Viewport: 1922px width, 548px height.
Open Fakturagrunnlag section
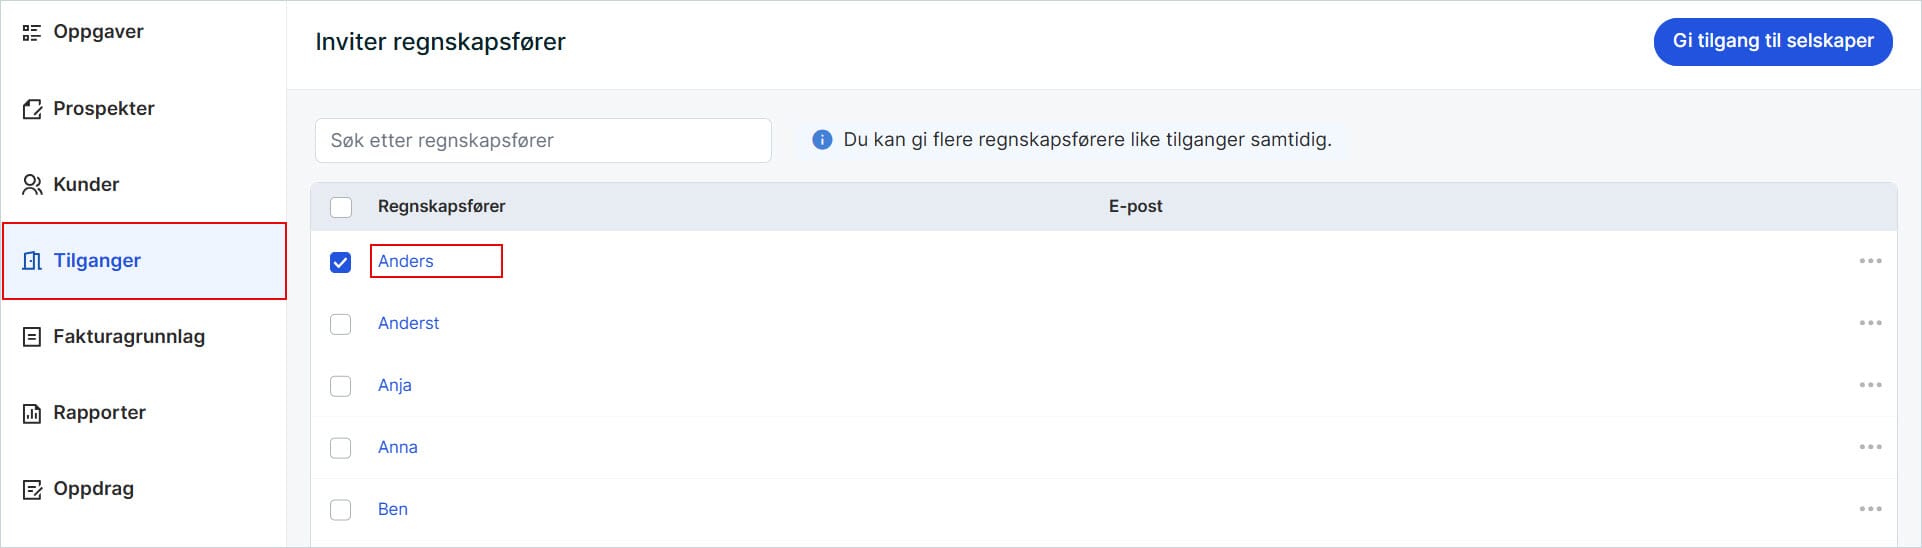point(129,336)
